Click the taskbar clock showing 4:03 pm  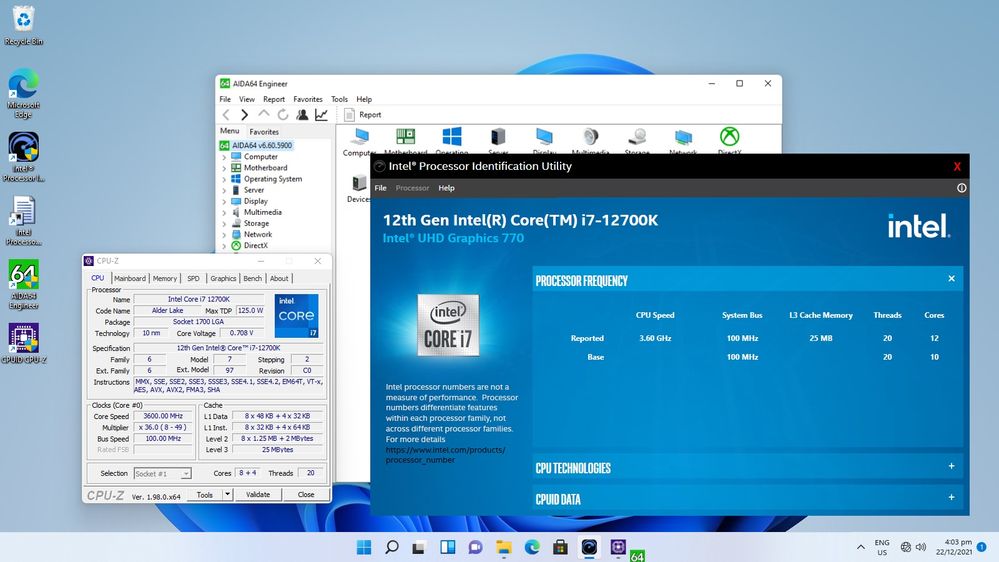click(x=954, y=547)
